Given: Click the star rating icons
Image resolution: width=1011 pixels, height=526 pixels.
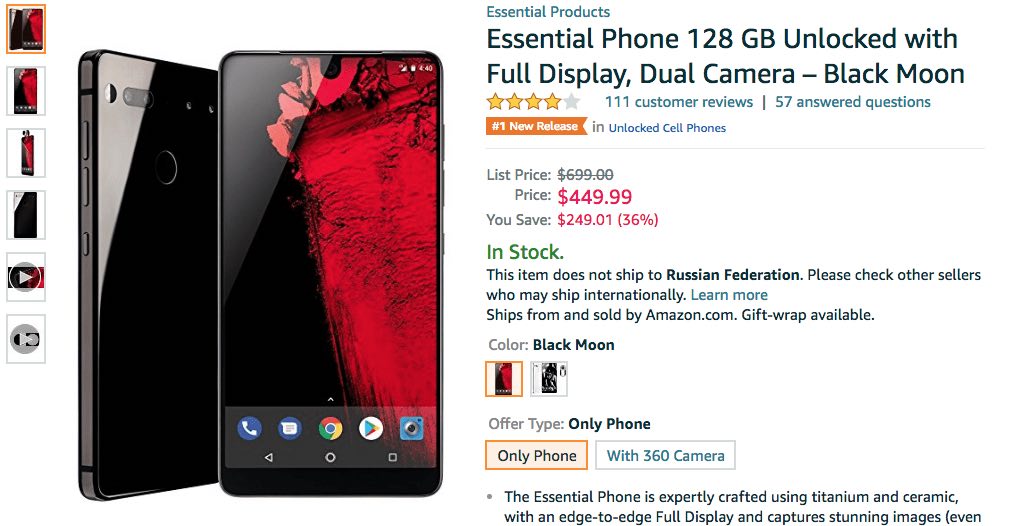Looking at the screenshot, I should [x=533, y=102].
